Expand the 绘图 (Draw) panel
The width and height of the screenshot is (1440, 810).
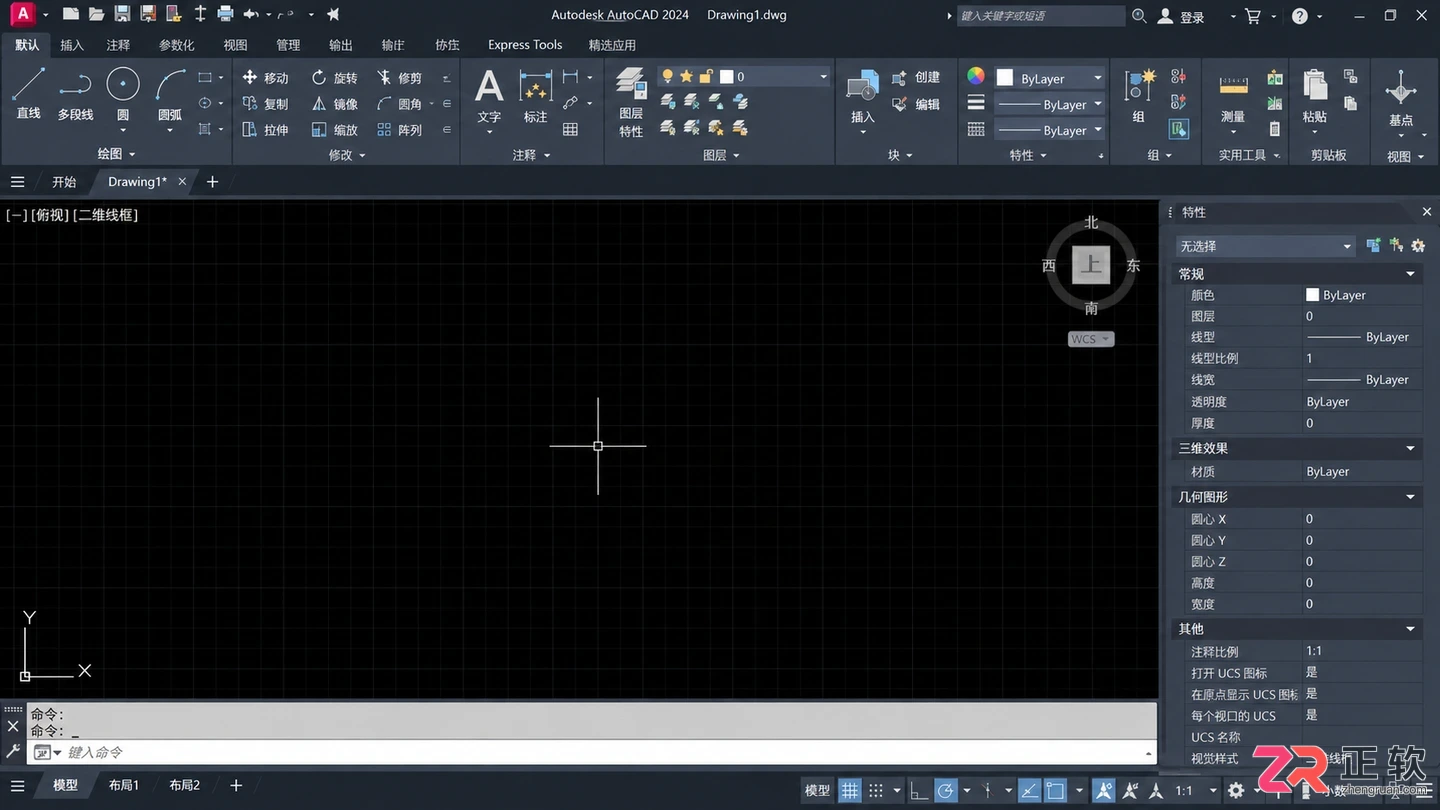pyautogui.click(x=116, y=155)
